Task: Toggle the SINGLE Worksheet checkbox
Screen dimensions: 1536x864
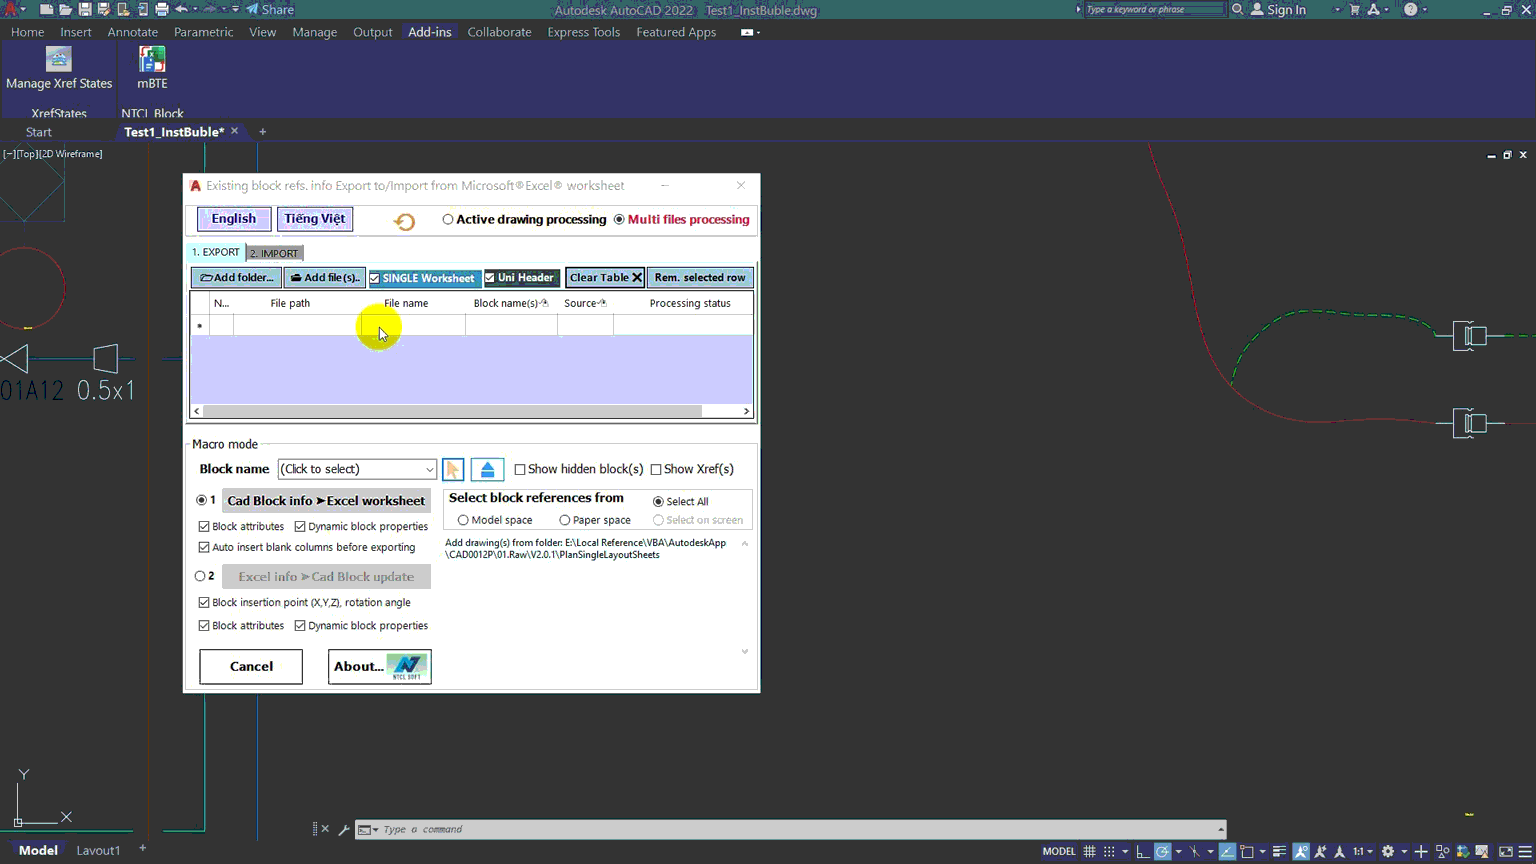Action: 375,278
